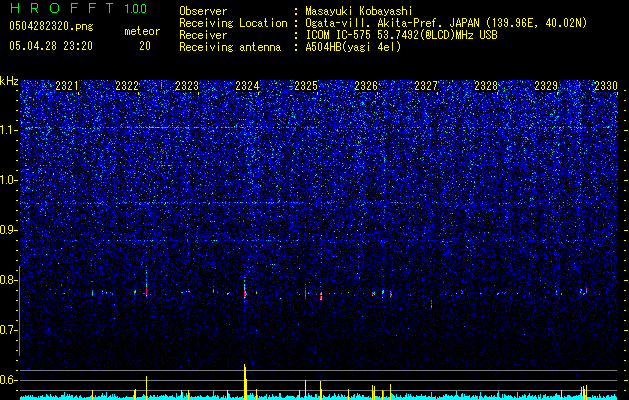
Task: Select the file name 0504282320.png
Action: click(51, 26)
